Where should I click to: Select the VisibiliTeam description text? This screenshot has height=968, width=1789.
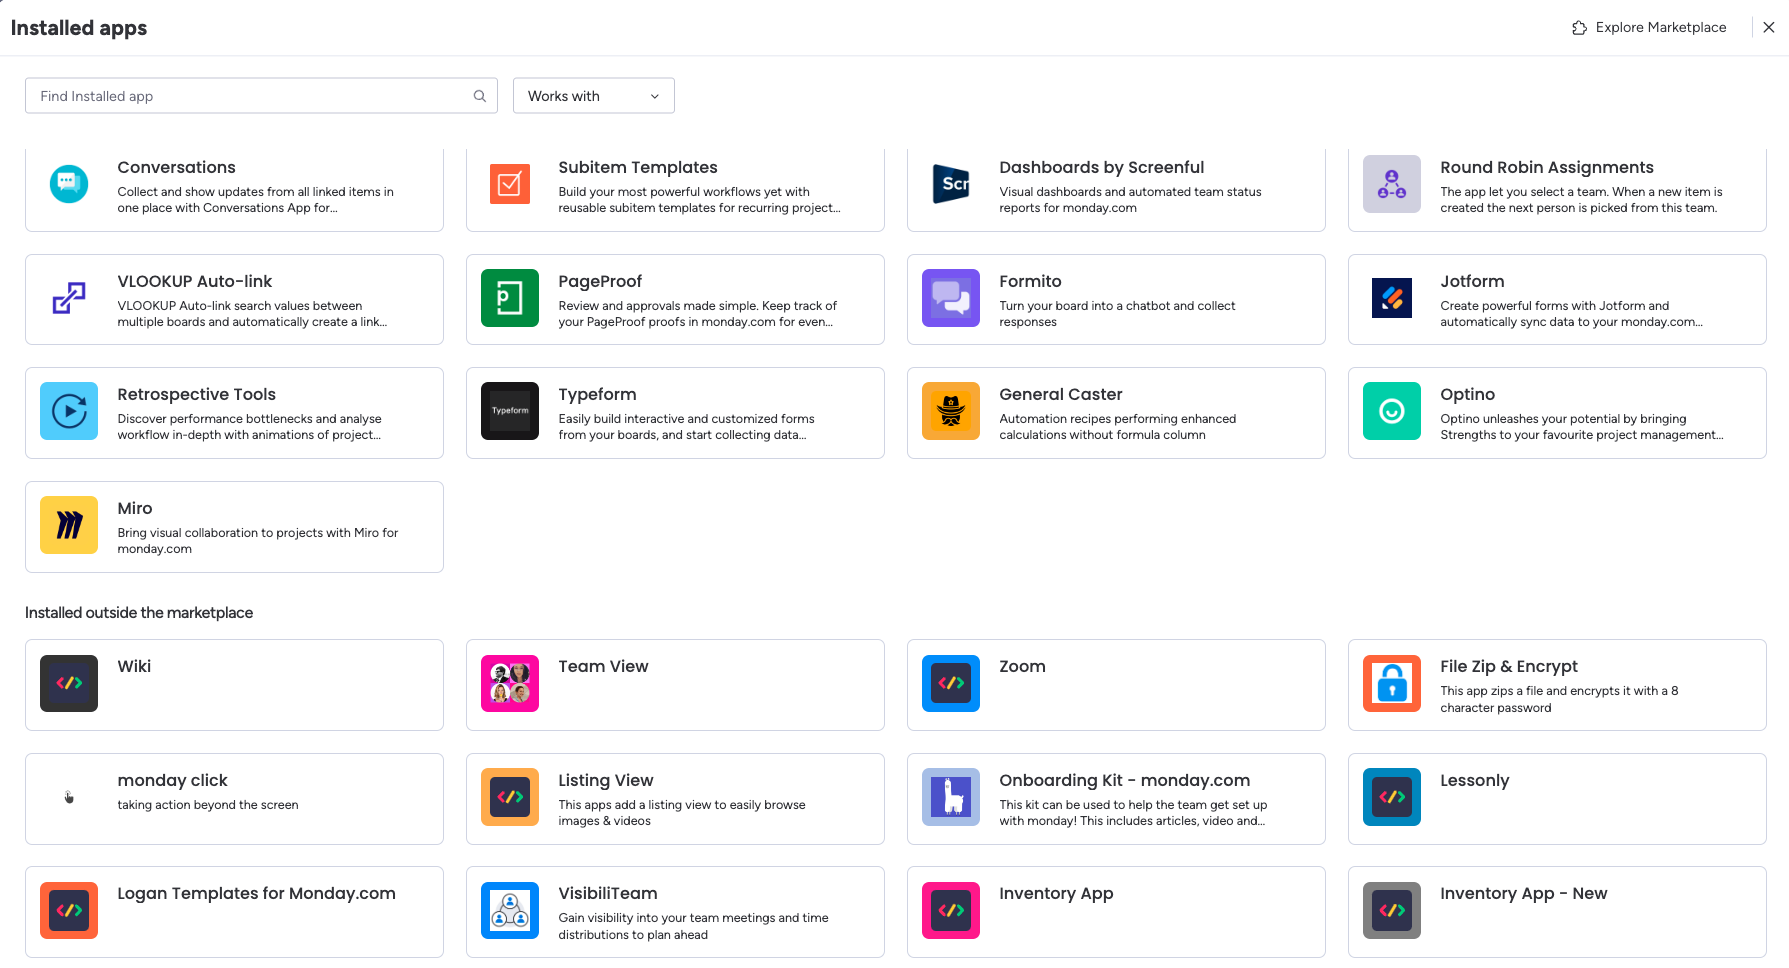pos(694,926)
